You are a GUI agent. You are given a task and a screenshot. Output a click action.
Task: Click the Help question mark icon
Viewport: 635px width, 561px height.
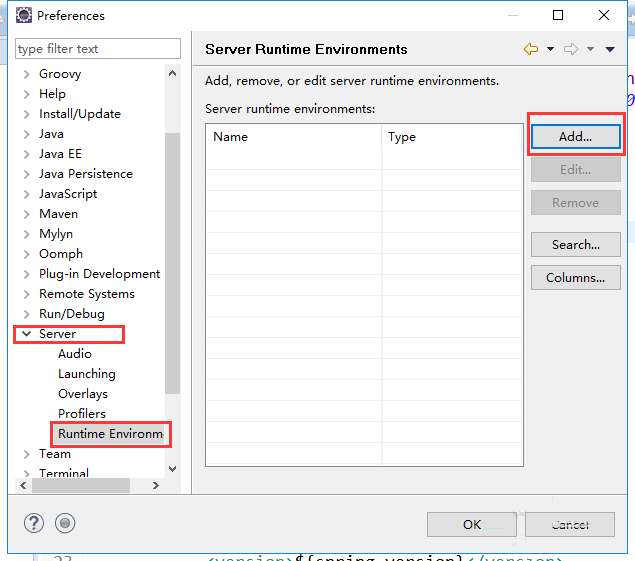point(34,523)
